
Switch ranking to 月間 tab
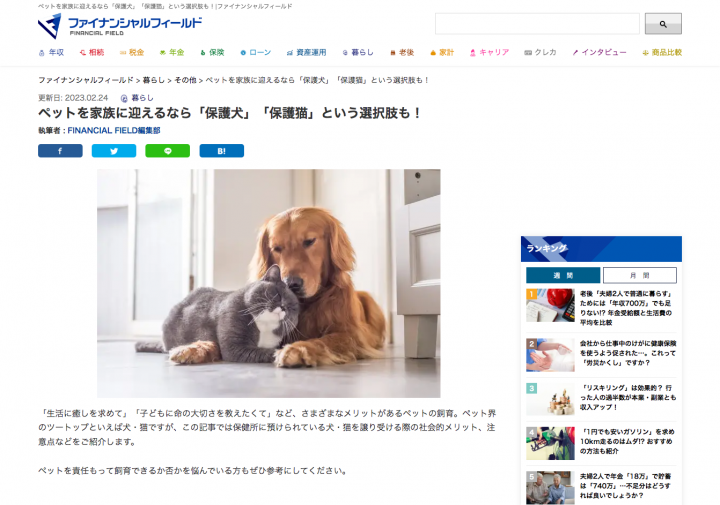(640, 275)
